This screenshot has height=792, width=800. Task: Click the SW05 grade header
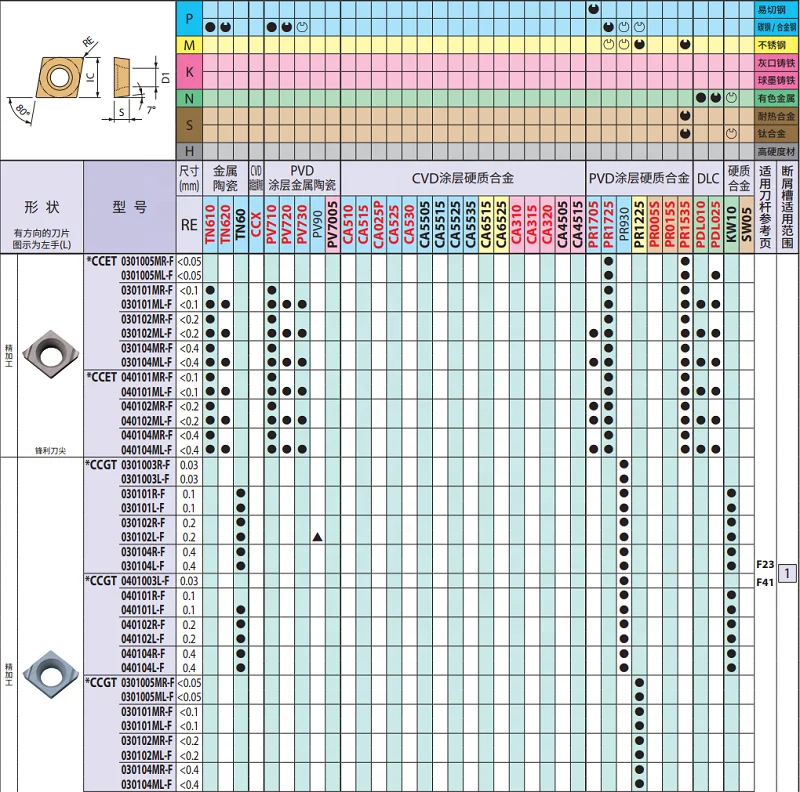point(746,225)
